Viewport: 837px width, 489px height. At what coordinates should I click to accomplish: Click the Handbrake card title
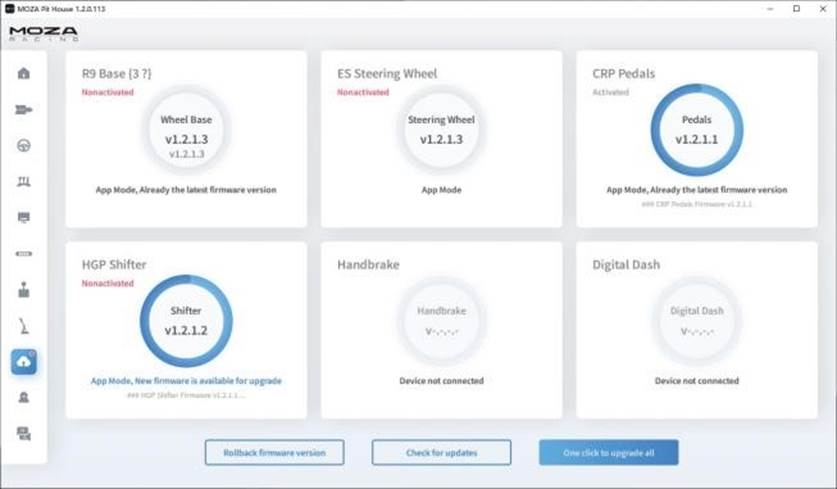(368, 265)
